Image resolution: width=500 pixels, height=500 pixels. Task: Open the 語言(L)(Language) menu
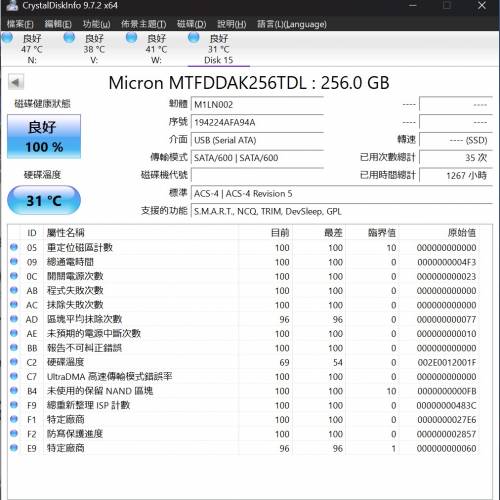click(292, 24)
